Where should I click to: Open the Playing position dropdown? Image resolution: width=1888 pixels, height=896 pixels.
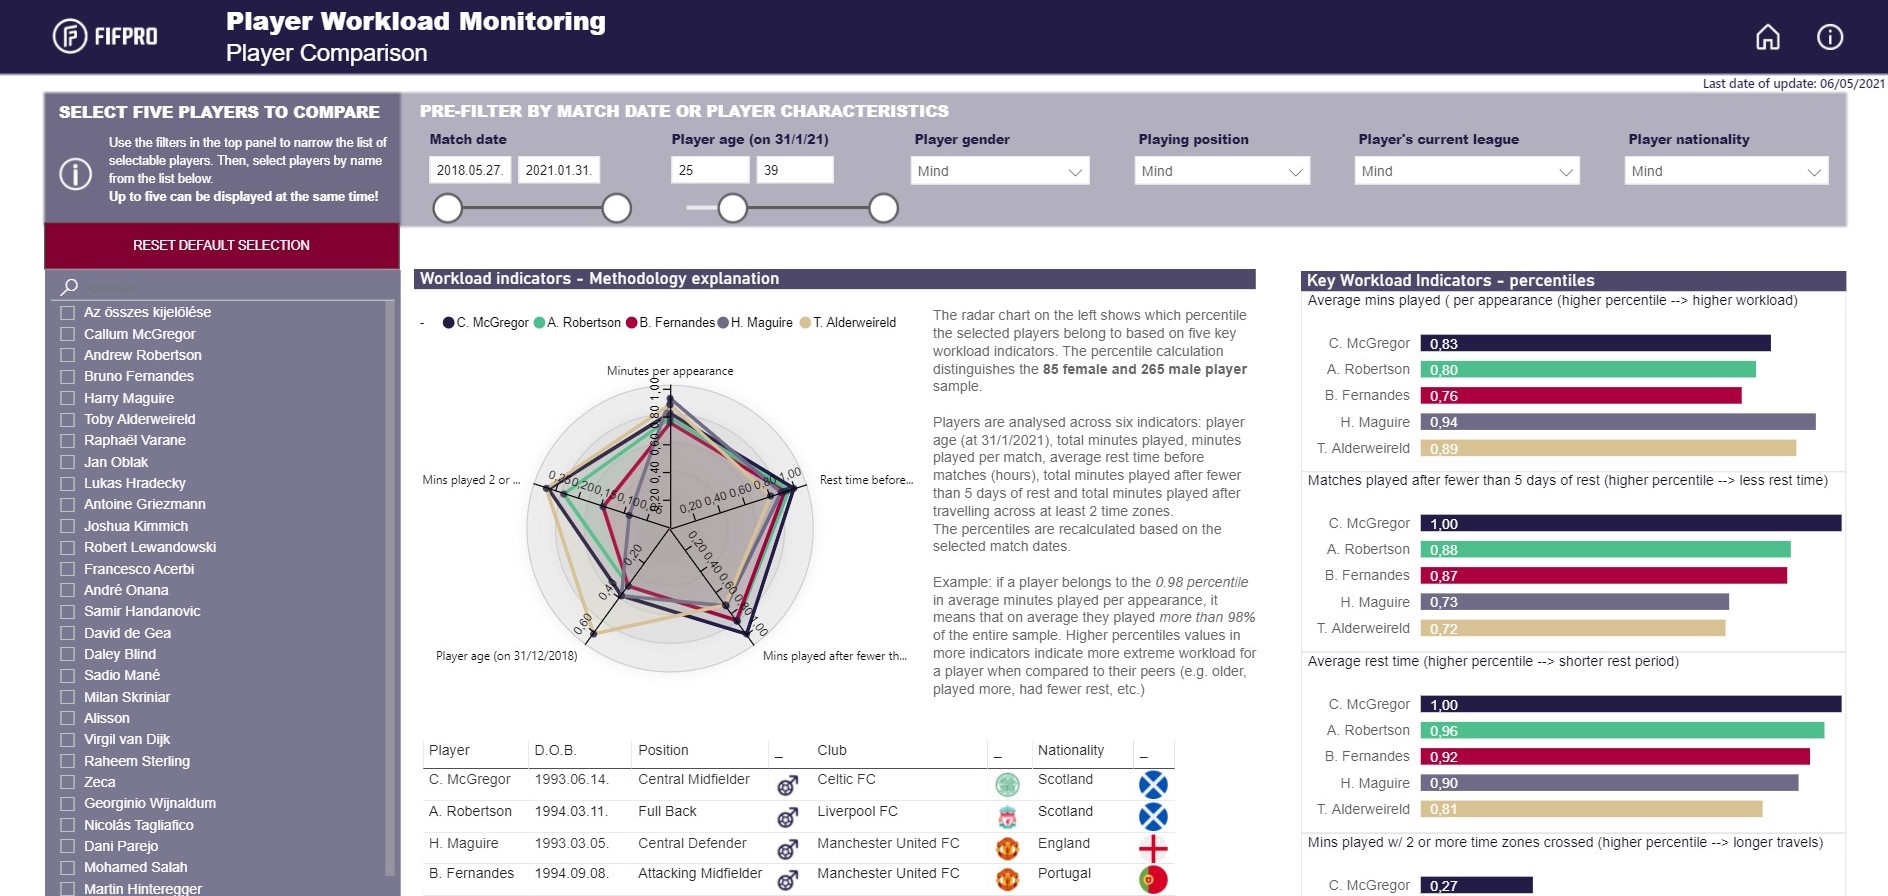click(1223, 171)
